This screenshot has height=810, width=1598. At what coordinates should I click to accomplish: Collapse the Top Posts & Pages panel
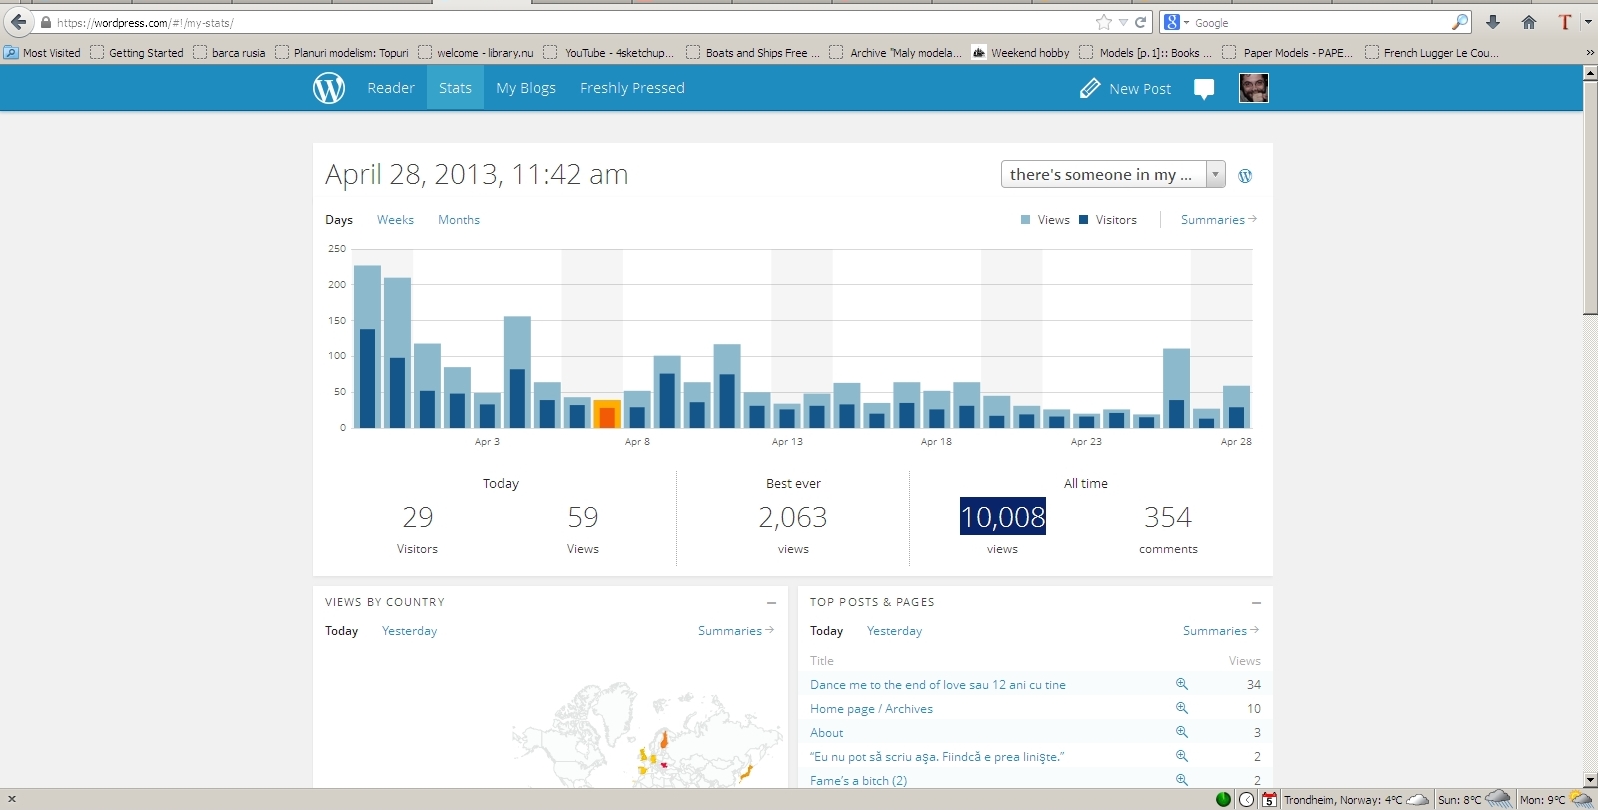pos(1256,603)
